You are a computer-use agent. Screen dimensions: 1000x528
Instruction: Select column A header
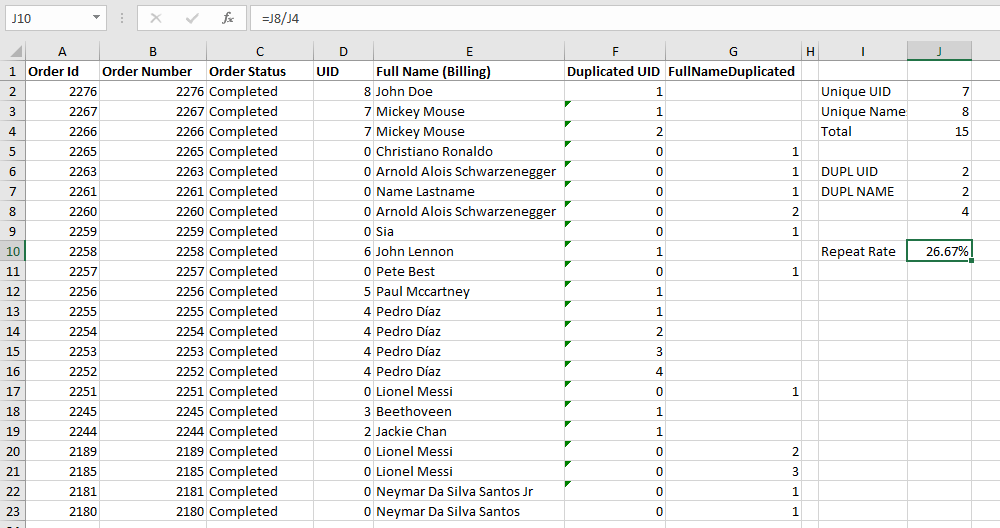click(x=62, y=52)
